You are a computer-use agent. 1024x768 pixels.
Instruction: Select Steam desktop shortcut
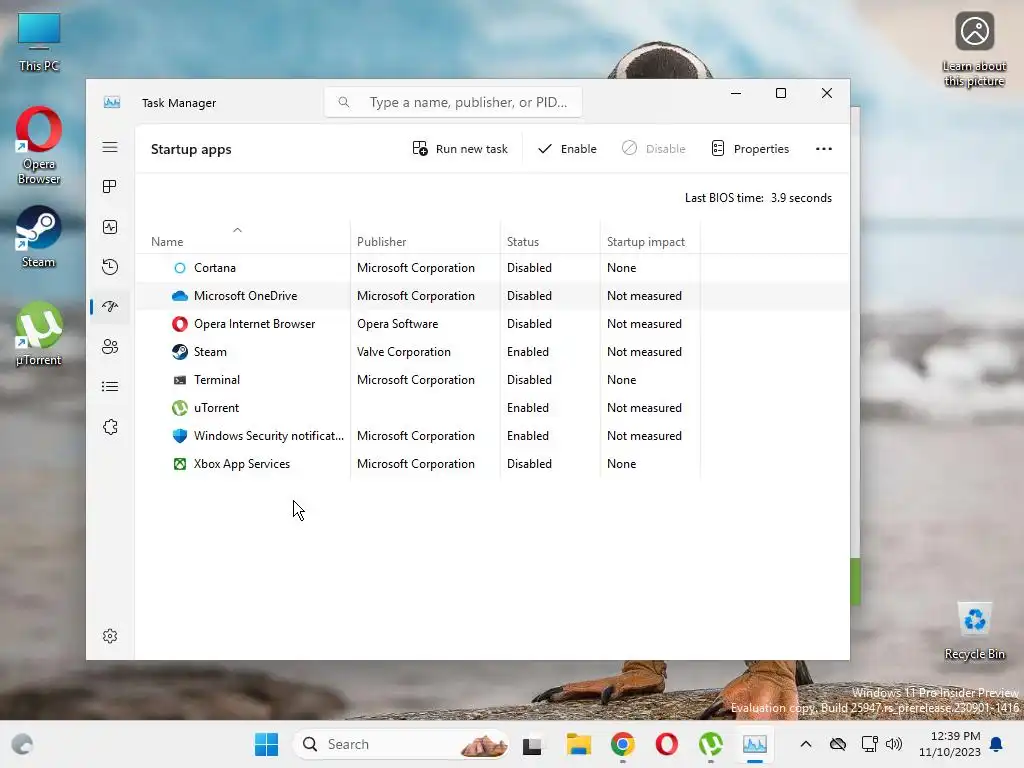point(39,238)
